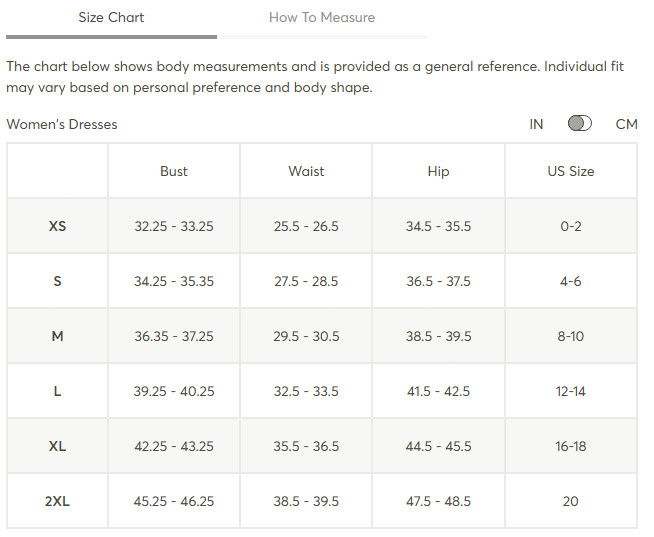The width and height of the screenshot is (654, 537).
Task: Click the 0-2 US size cell
Action: coord(571,226)
